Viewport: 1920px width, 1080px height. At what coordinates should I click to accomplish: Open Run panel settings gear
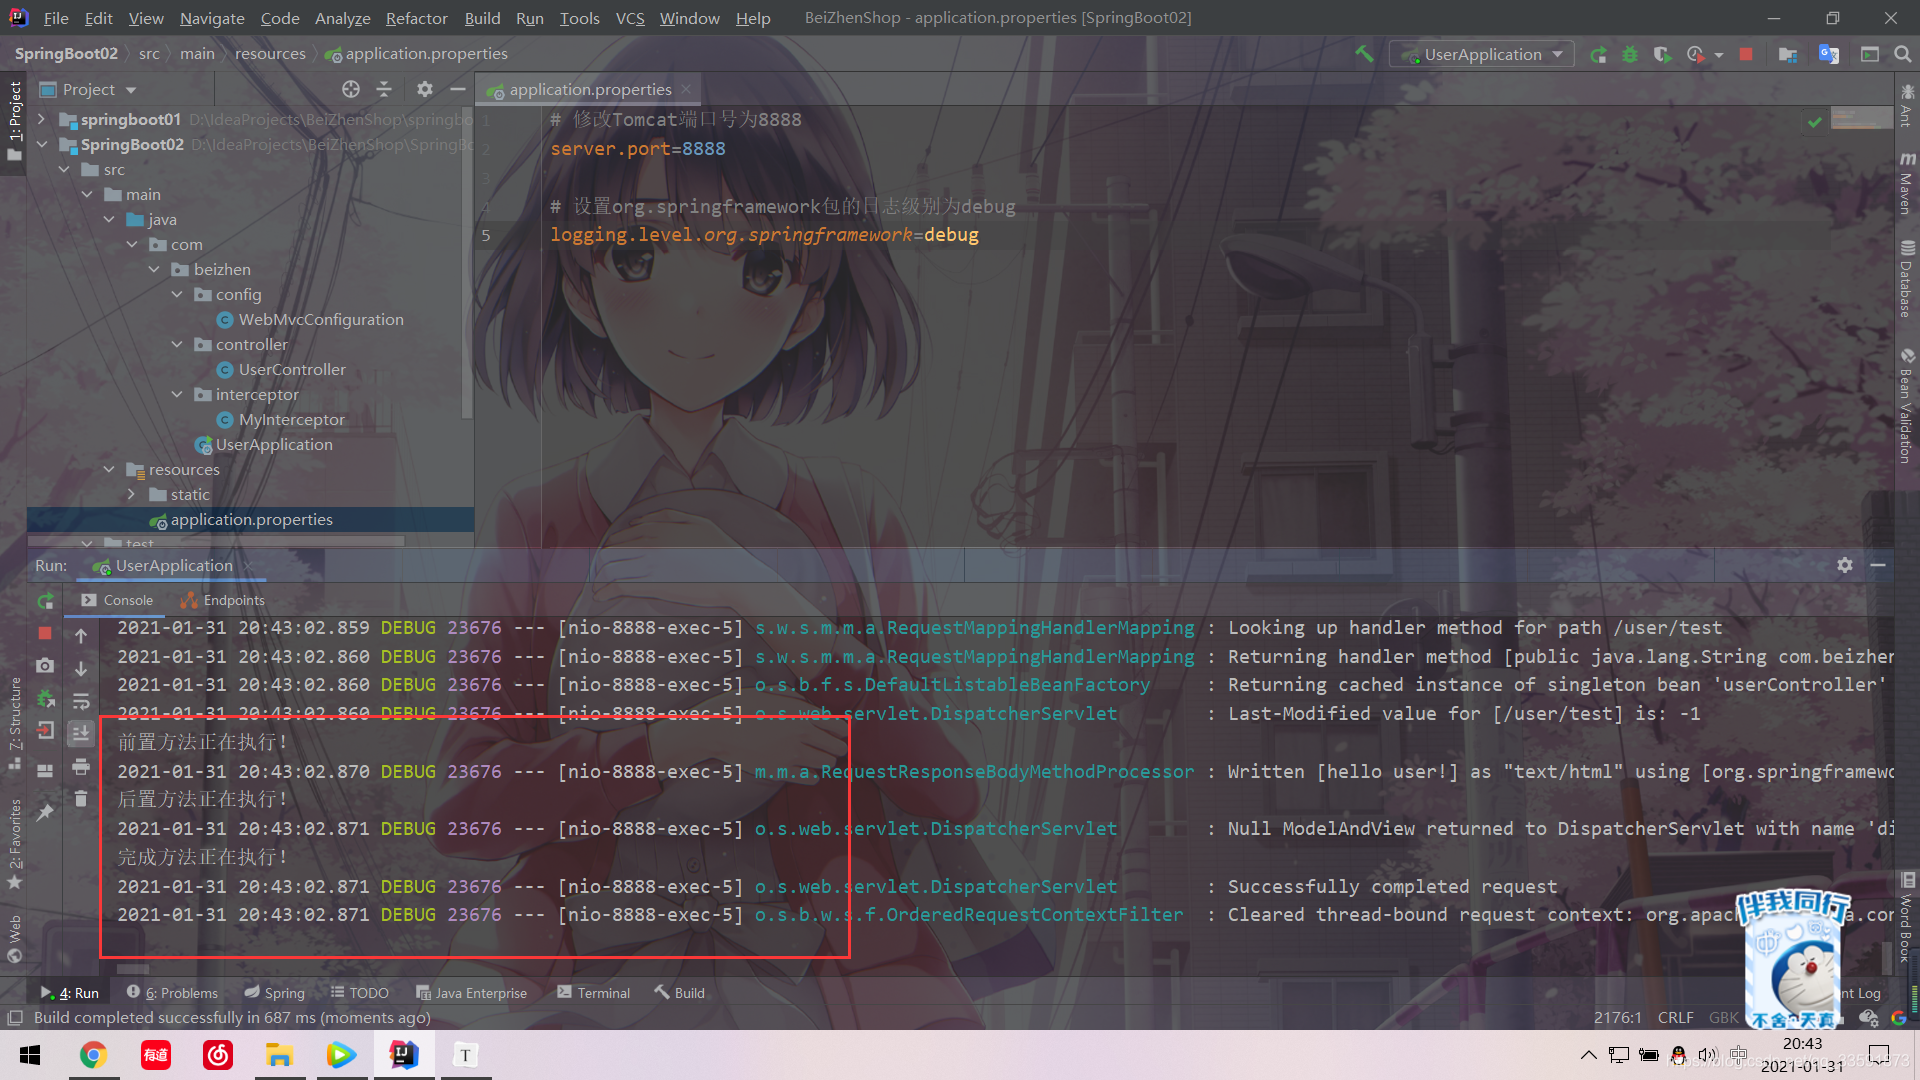(1845, 565)
